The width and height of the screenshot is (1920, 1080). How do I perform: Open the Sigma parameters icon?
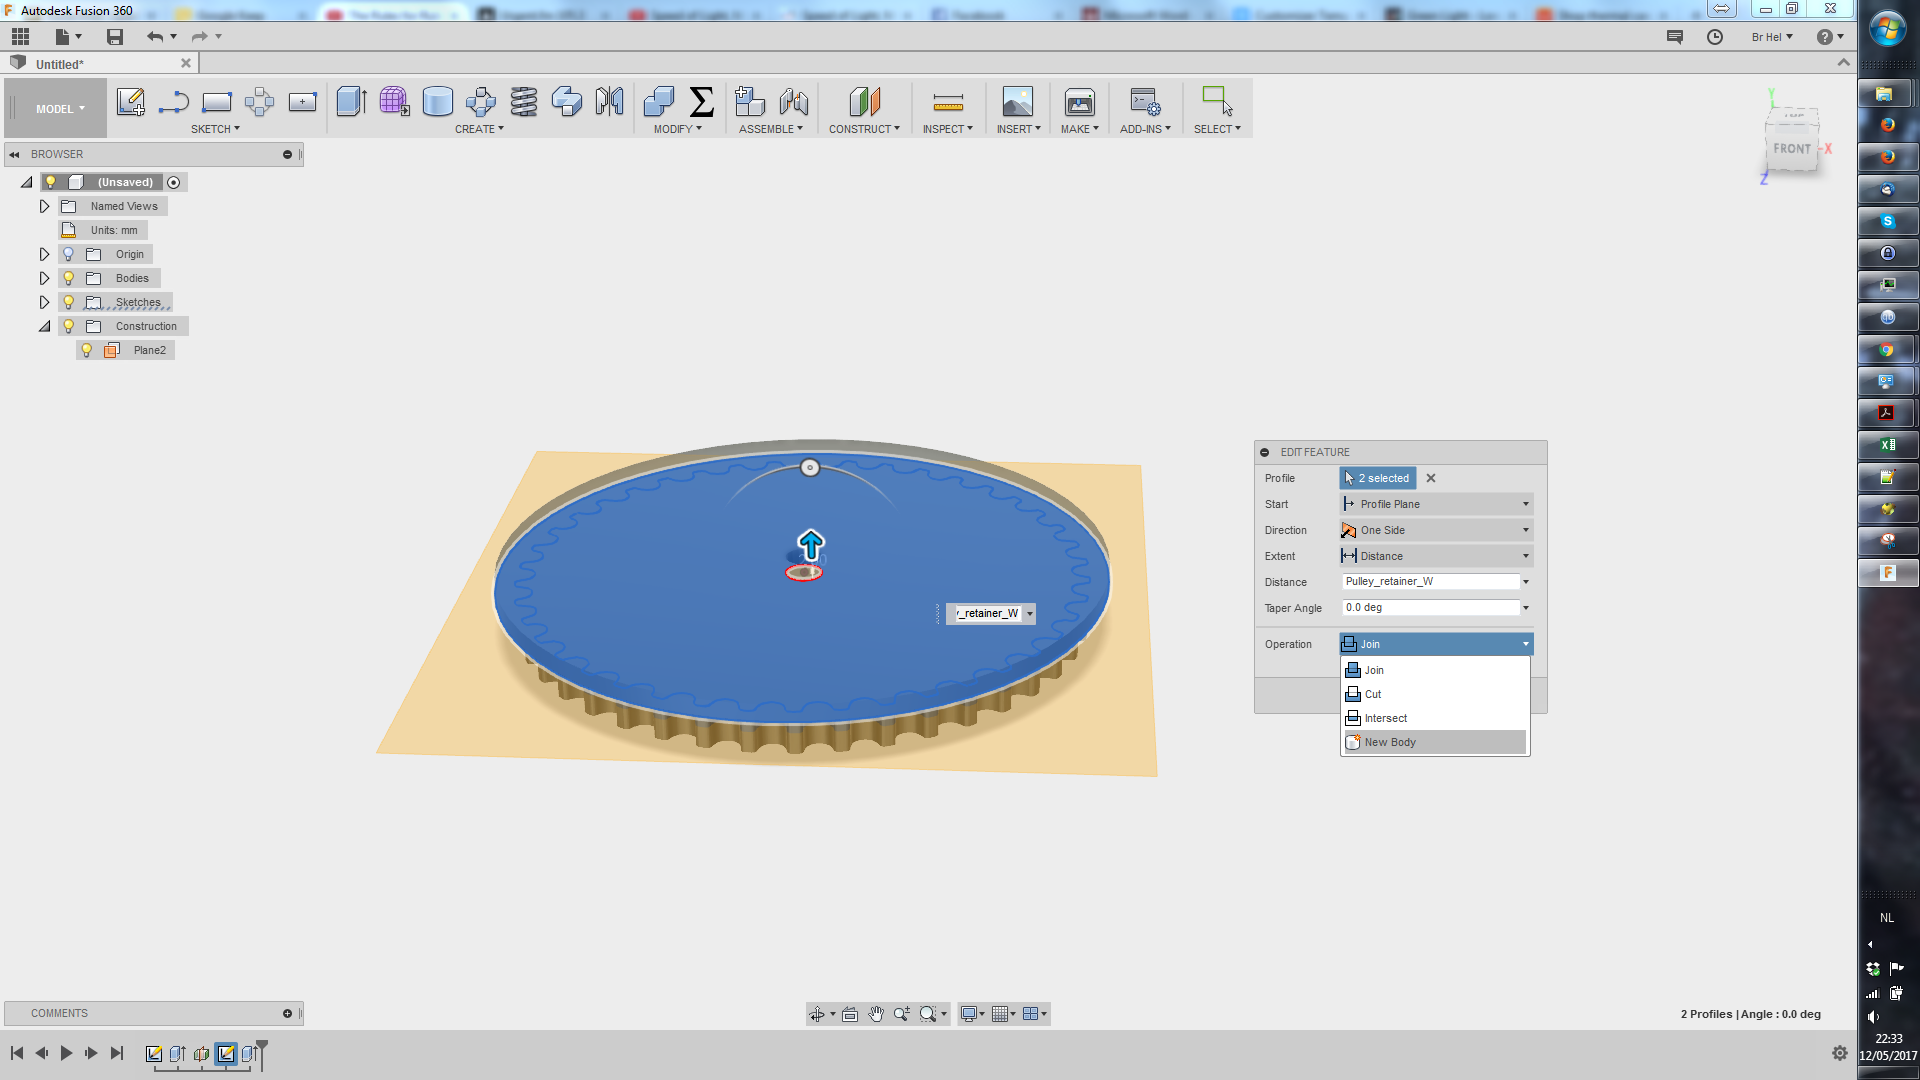[702, 102]
